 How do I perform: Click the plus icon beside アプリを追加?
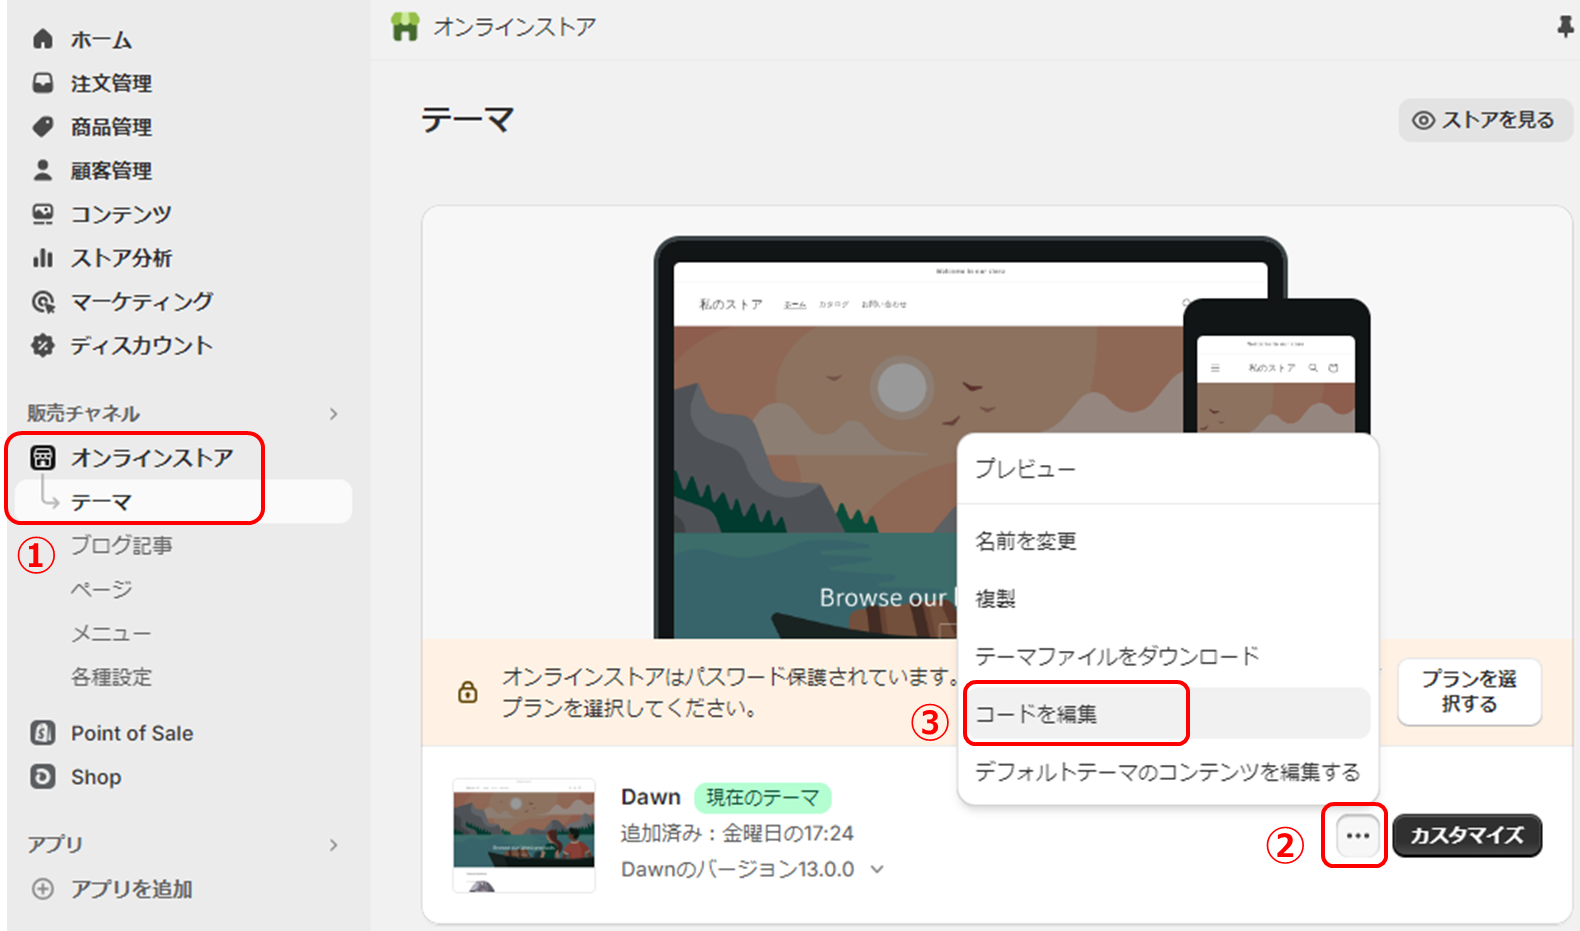pos(42,888)
